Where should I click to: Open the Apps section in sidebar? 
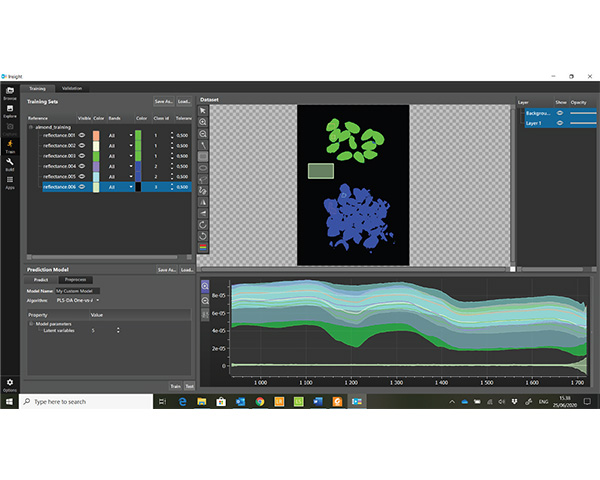9,181
